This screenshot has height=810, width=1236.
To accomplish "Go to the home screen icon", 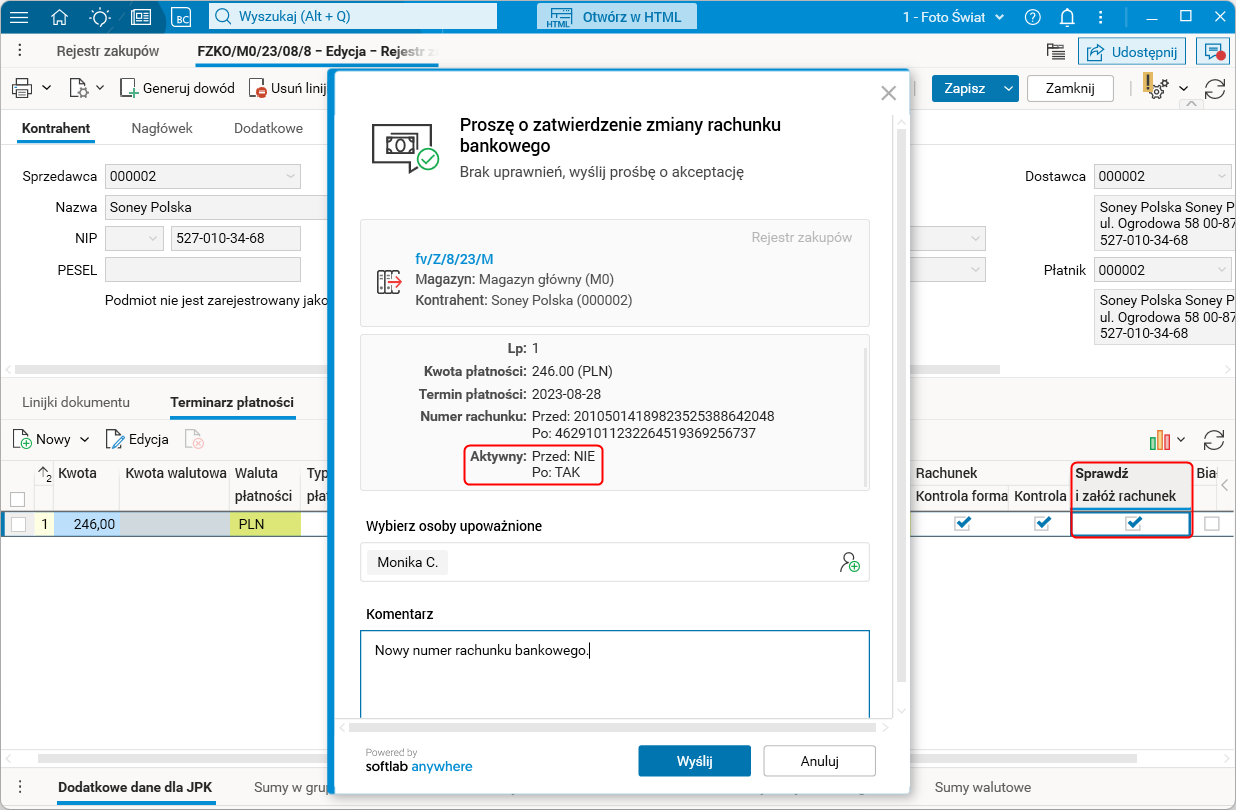I will (60, 17).
